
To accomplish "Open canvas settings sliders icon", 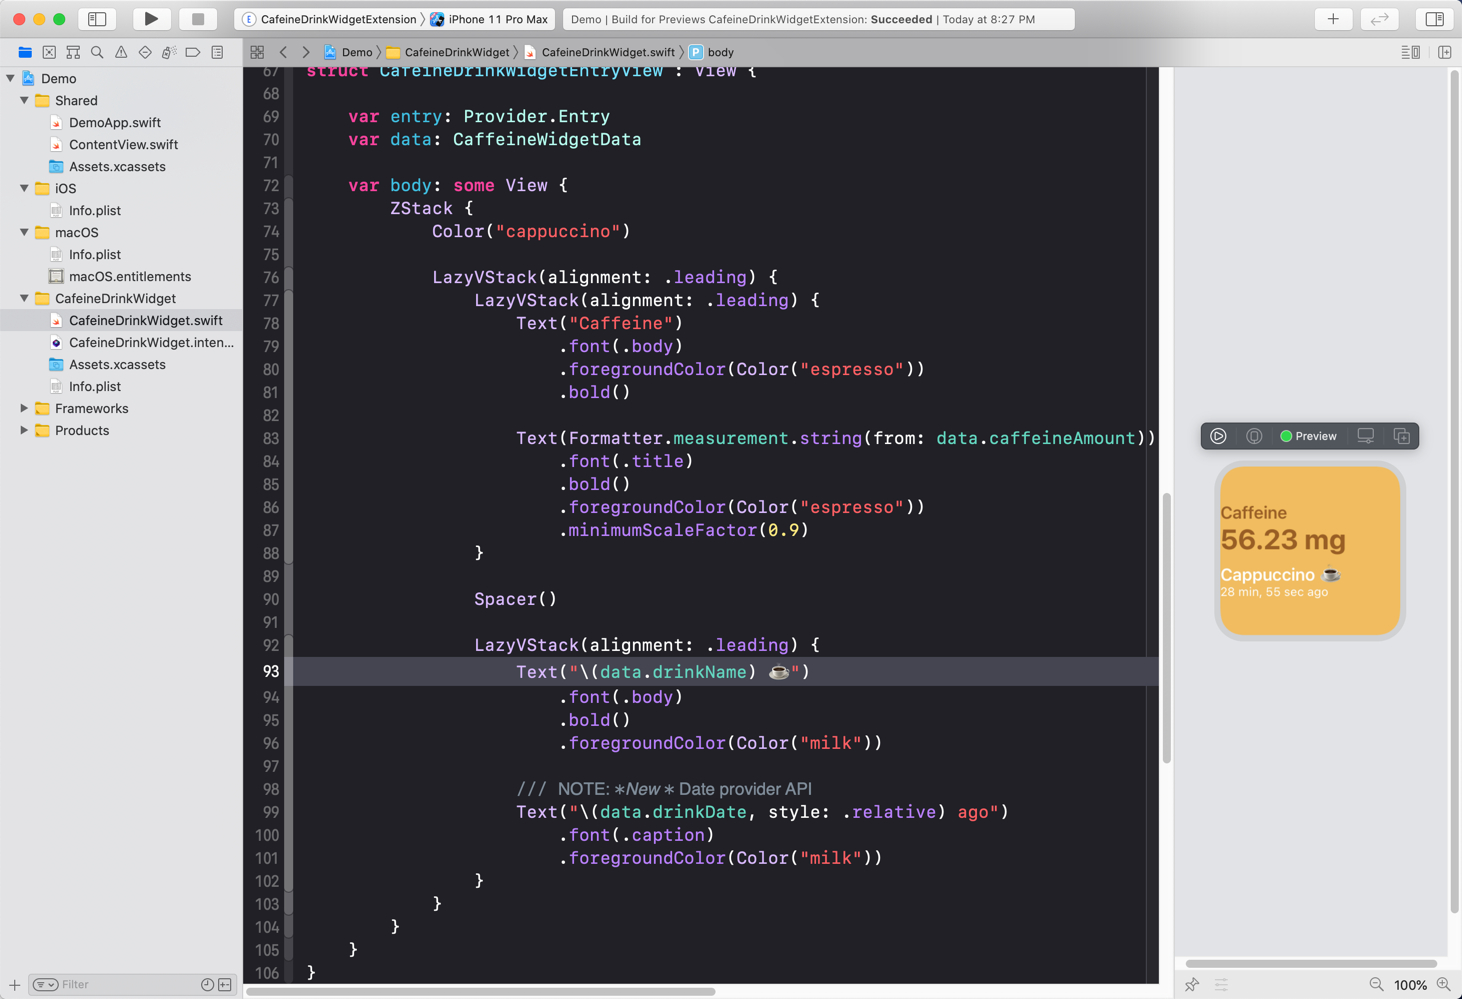I will click(x=1221, y=985).
